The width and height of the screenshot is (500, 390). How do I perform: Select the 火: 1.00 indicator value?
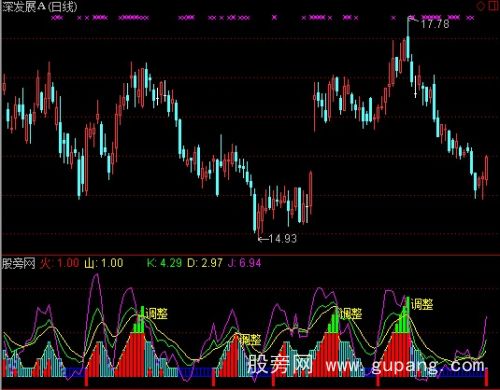(x=60, y=263)
